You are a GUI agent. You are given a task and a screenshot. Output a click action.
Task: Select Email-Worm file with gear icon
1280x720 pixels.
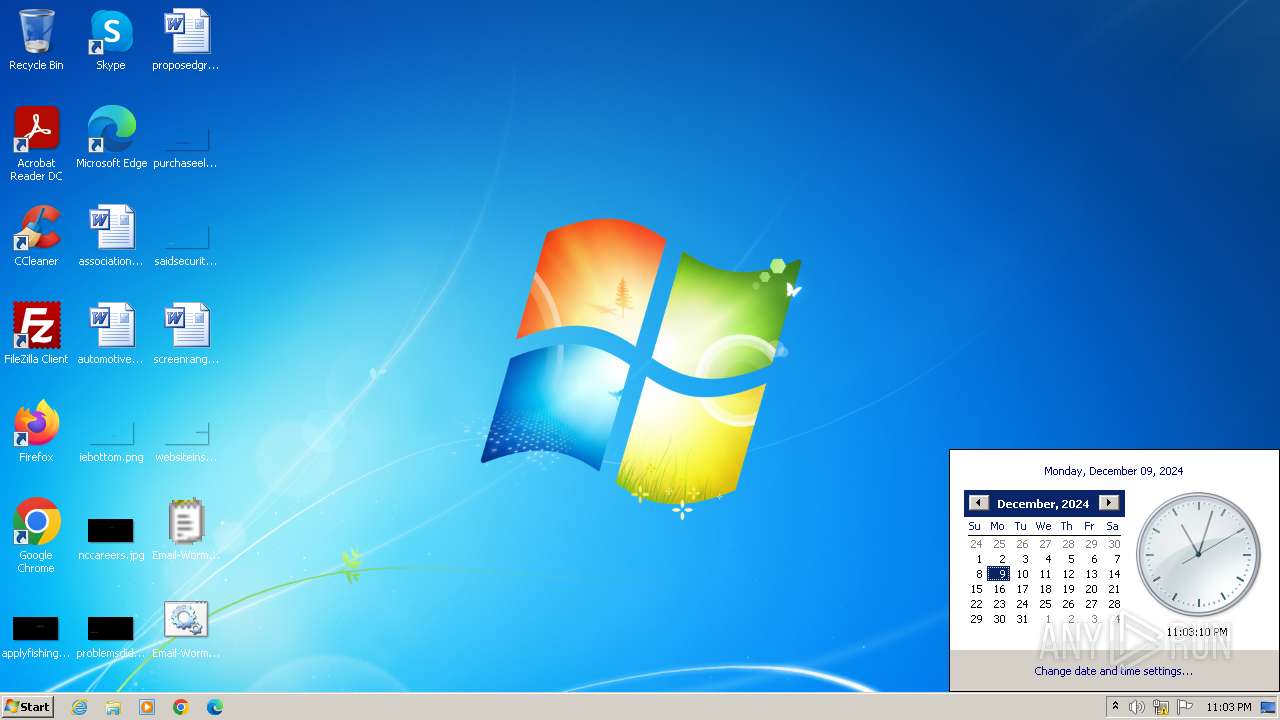click(186, 628)
